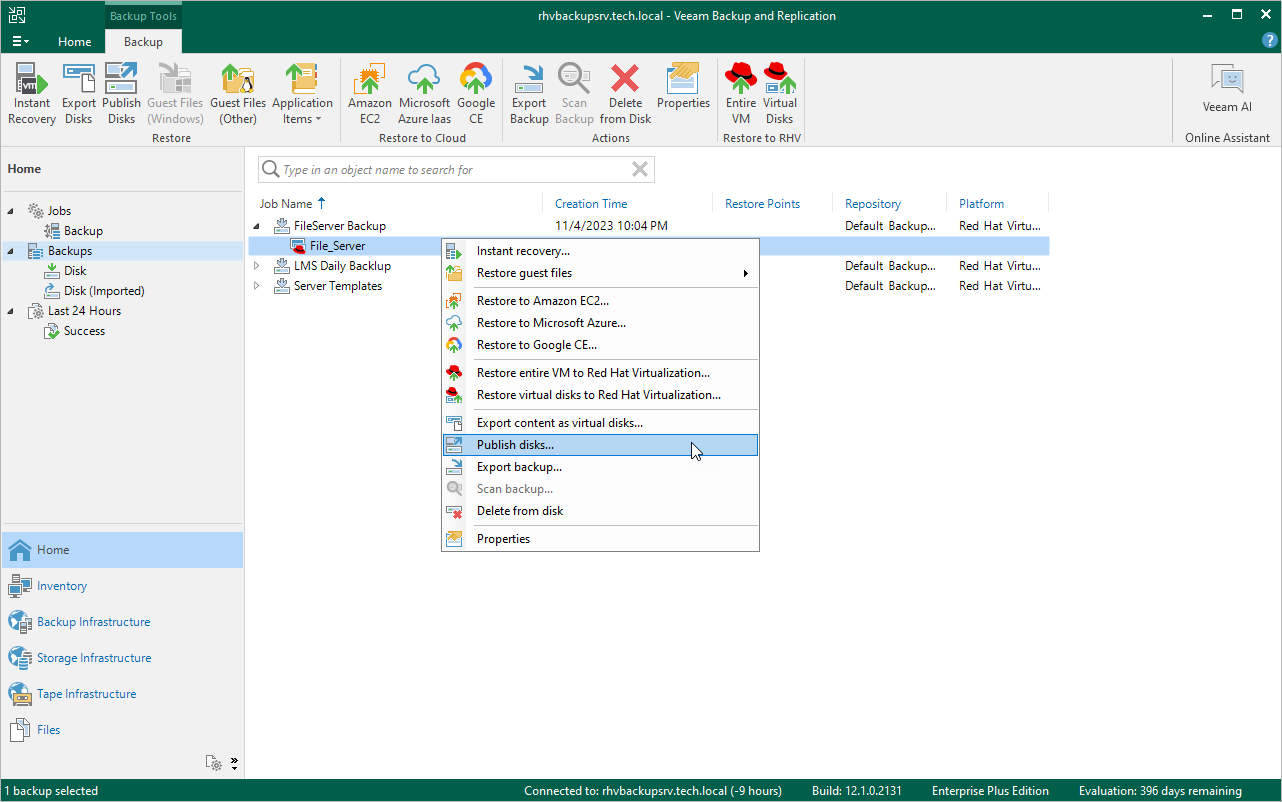Image resolution: width=1282 pixels, height=802 pixels.
Task: Select the FileServer Backup job
Action: tap(340, 226)
